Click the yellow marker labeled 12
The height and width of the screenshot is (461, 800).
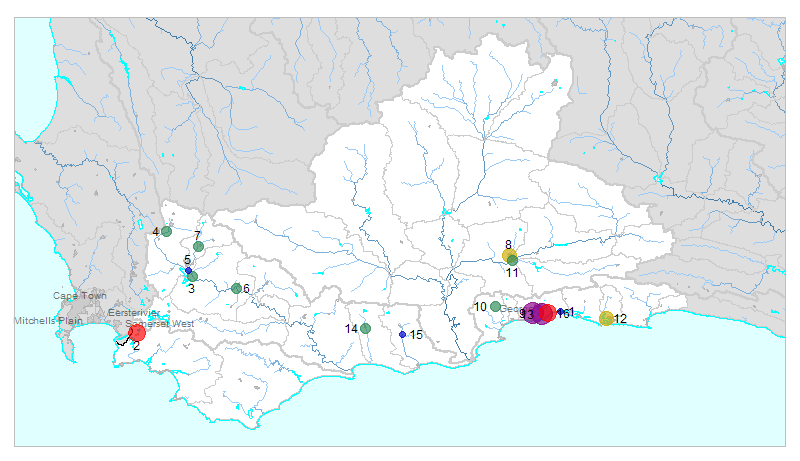click(606, 319)
